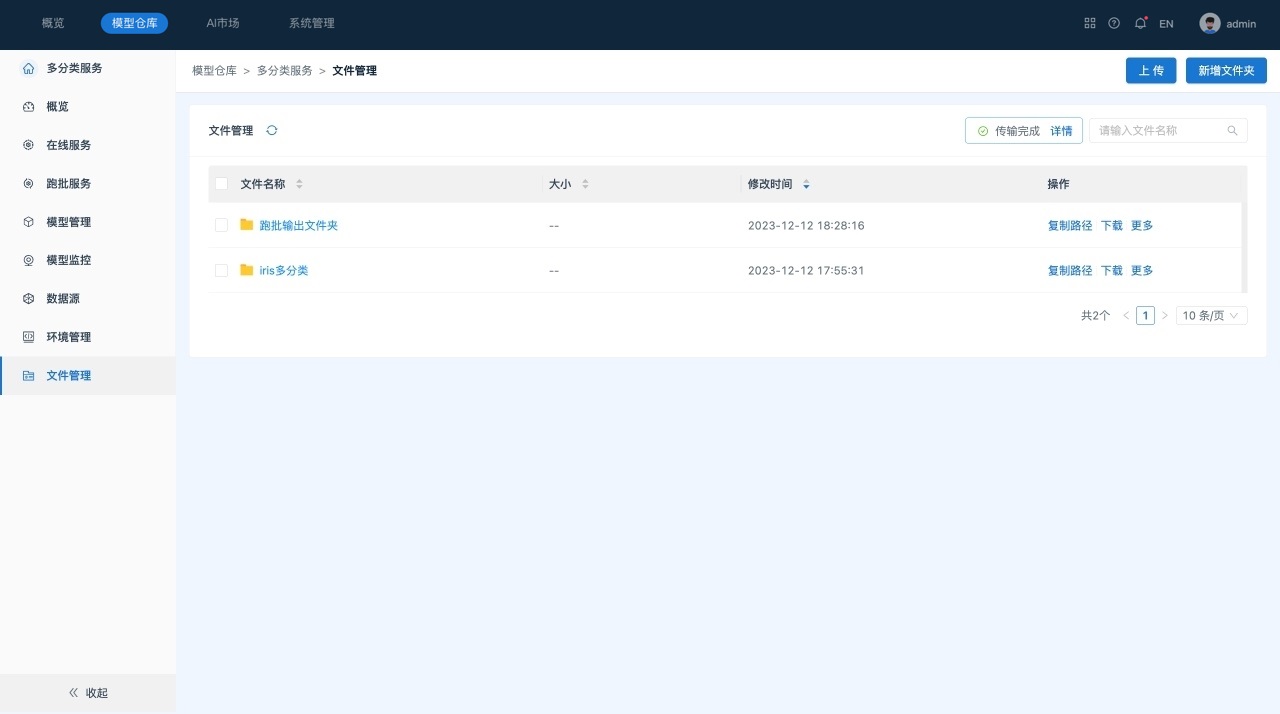Check the box for 跑批输出文件夹 row
Image resolution: width=1280 pixels, height=714 pixels.
pyautogui.click(x=222, y=225)
